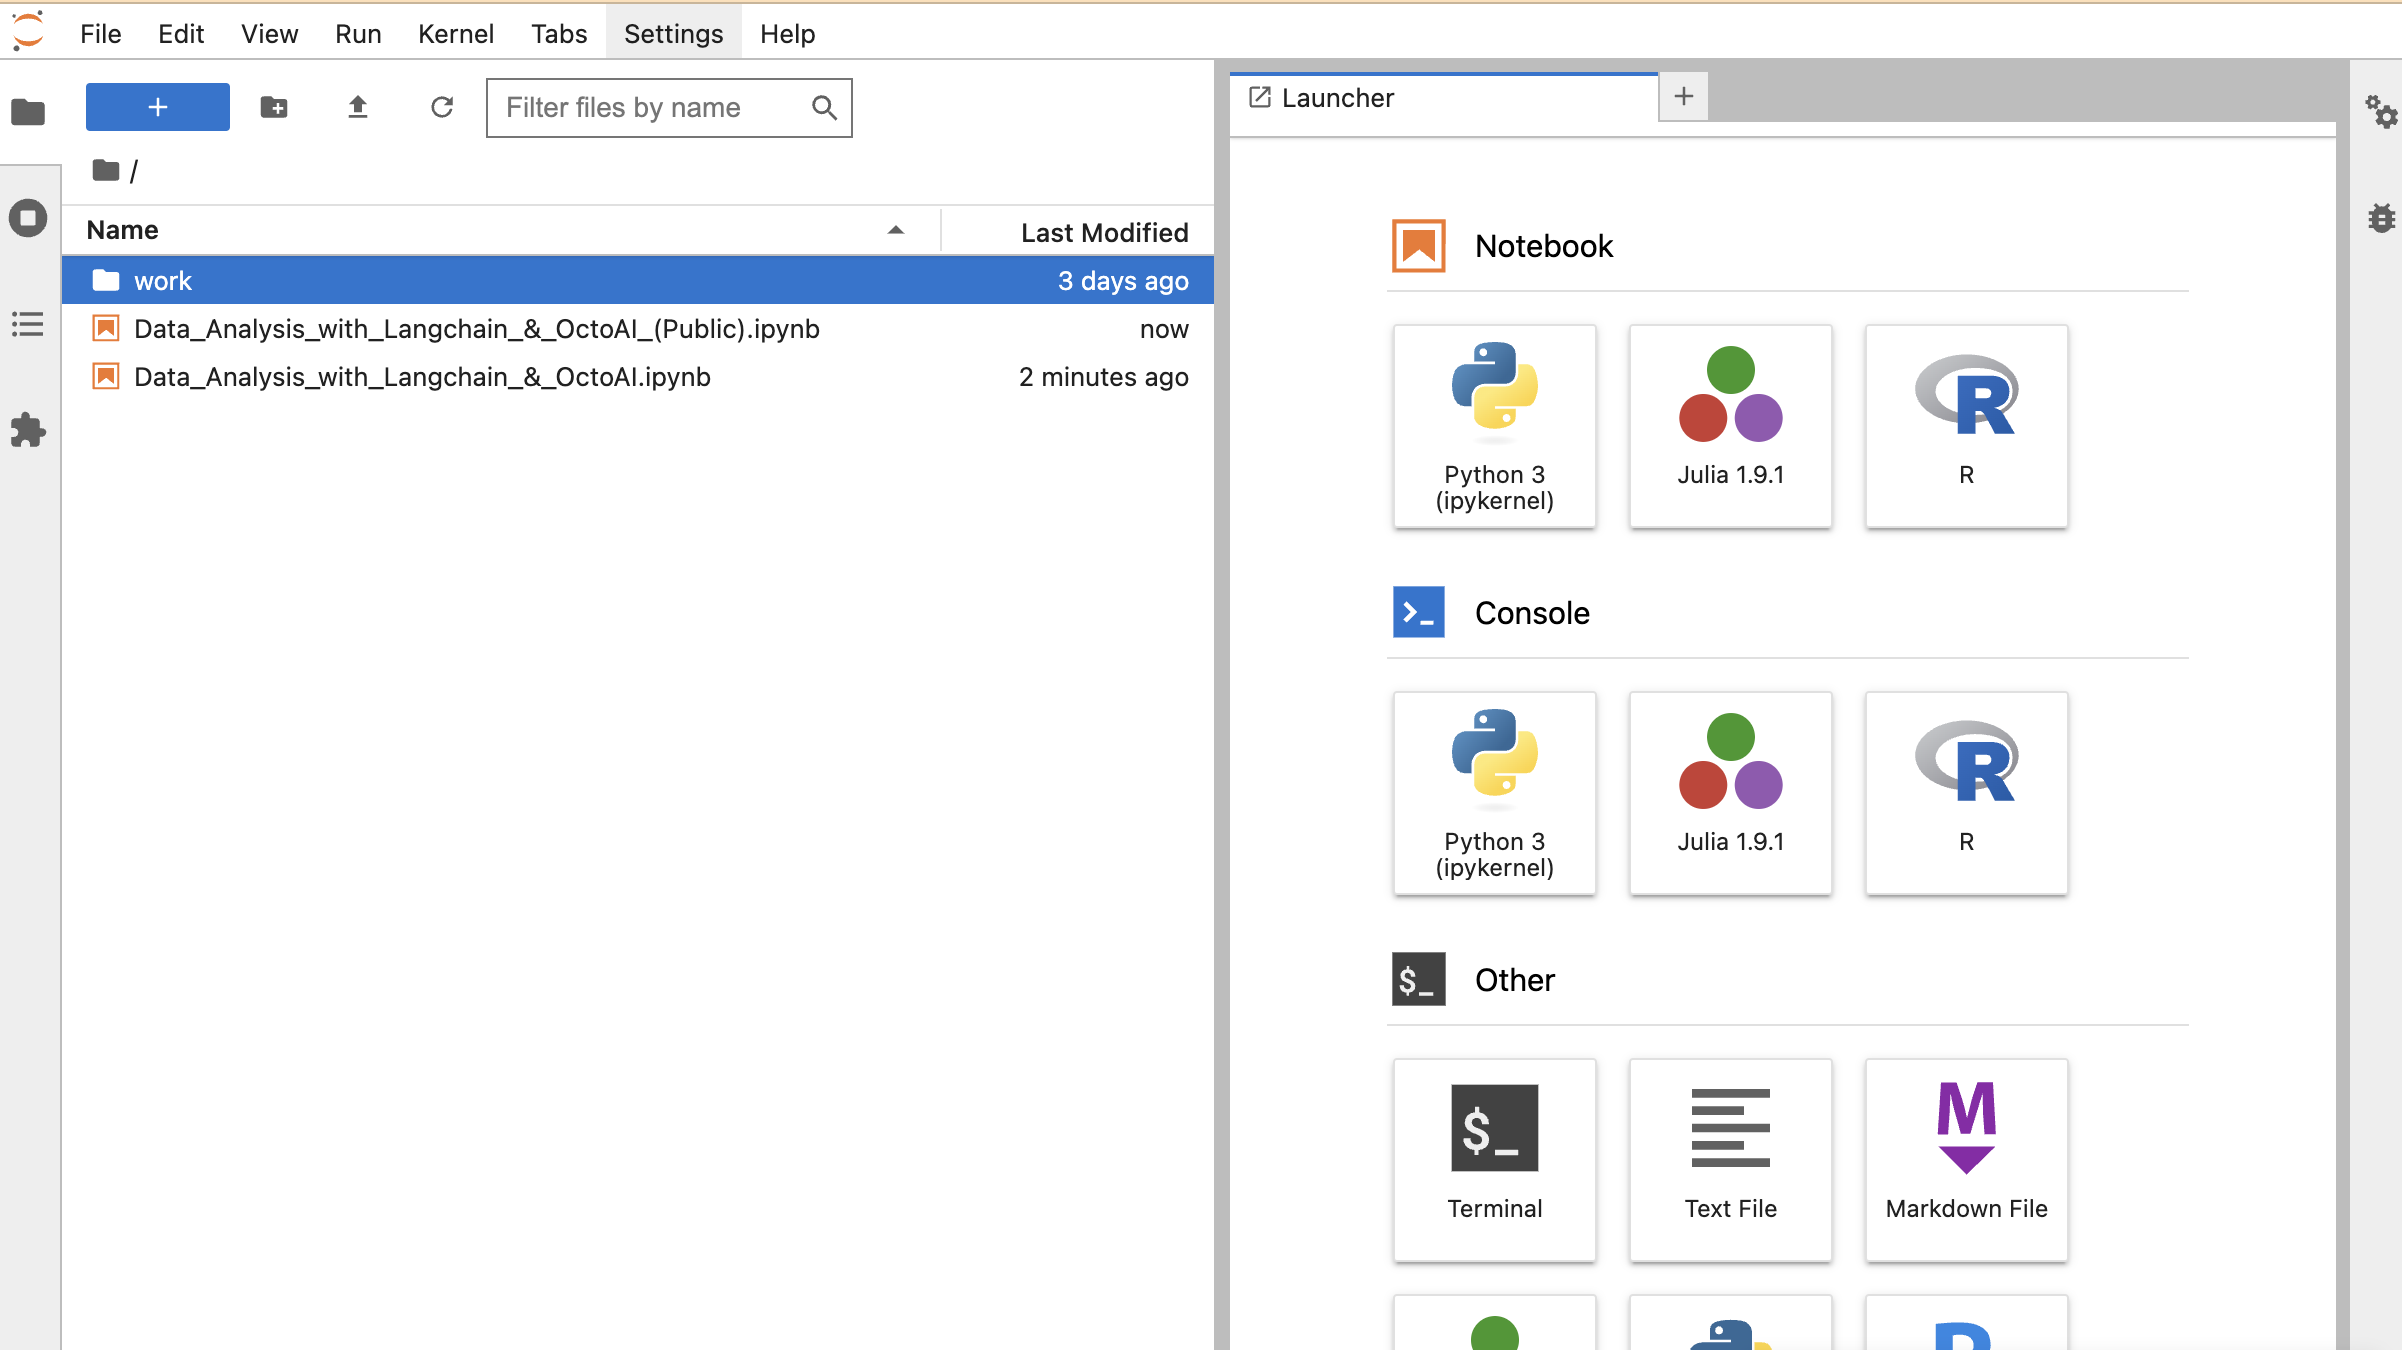Click the New Folder icon
Screen dimensions: 2402x1350
pos(274,107)
